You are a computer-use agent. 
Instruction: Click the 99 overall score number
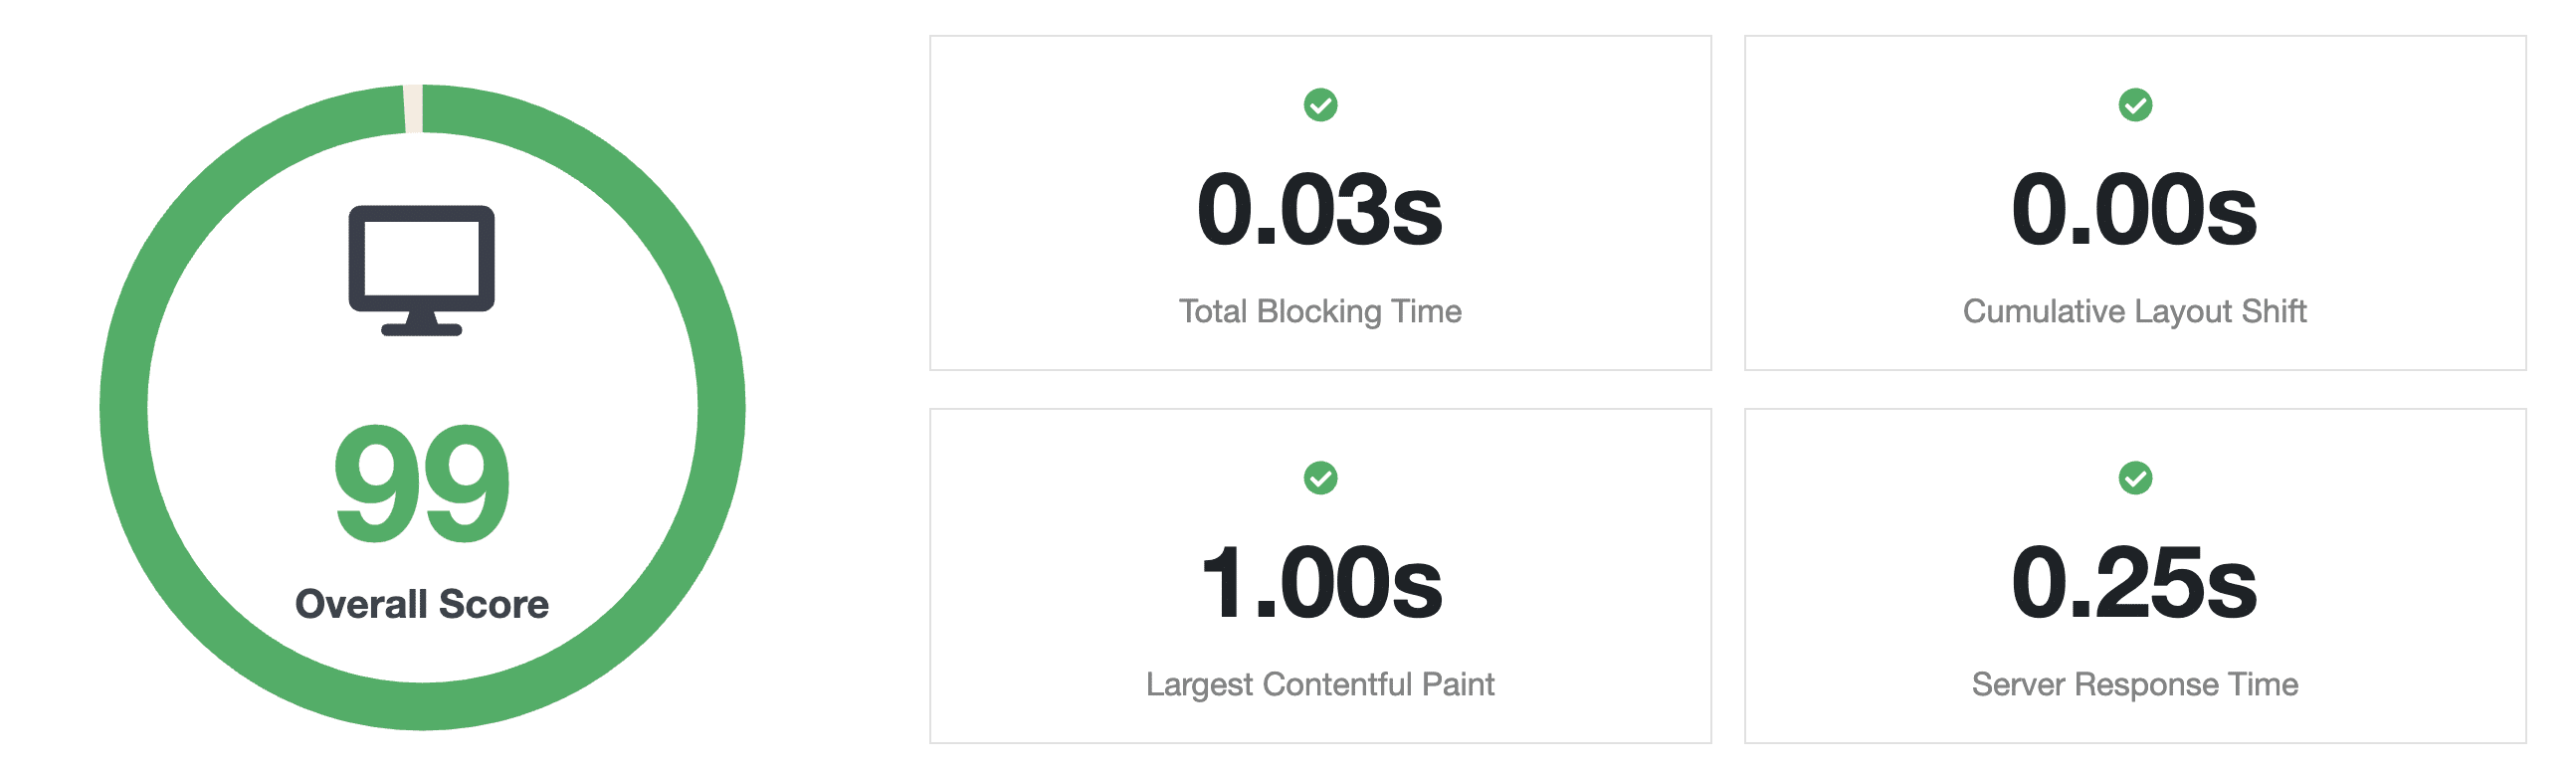[422, 484]
